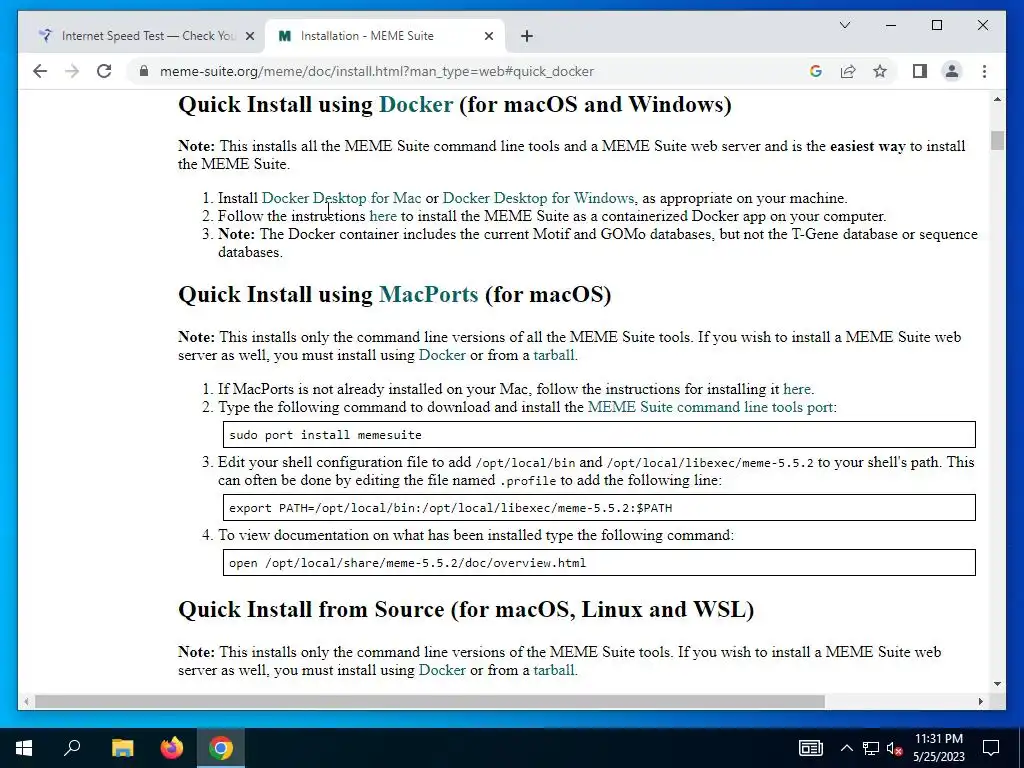The width and height of the screenshot is (1024, 768).
Task: View site info via the padlock icon
Action: tap(144, 71)
